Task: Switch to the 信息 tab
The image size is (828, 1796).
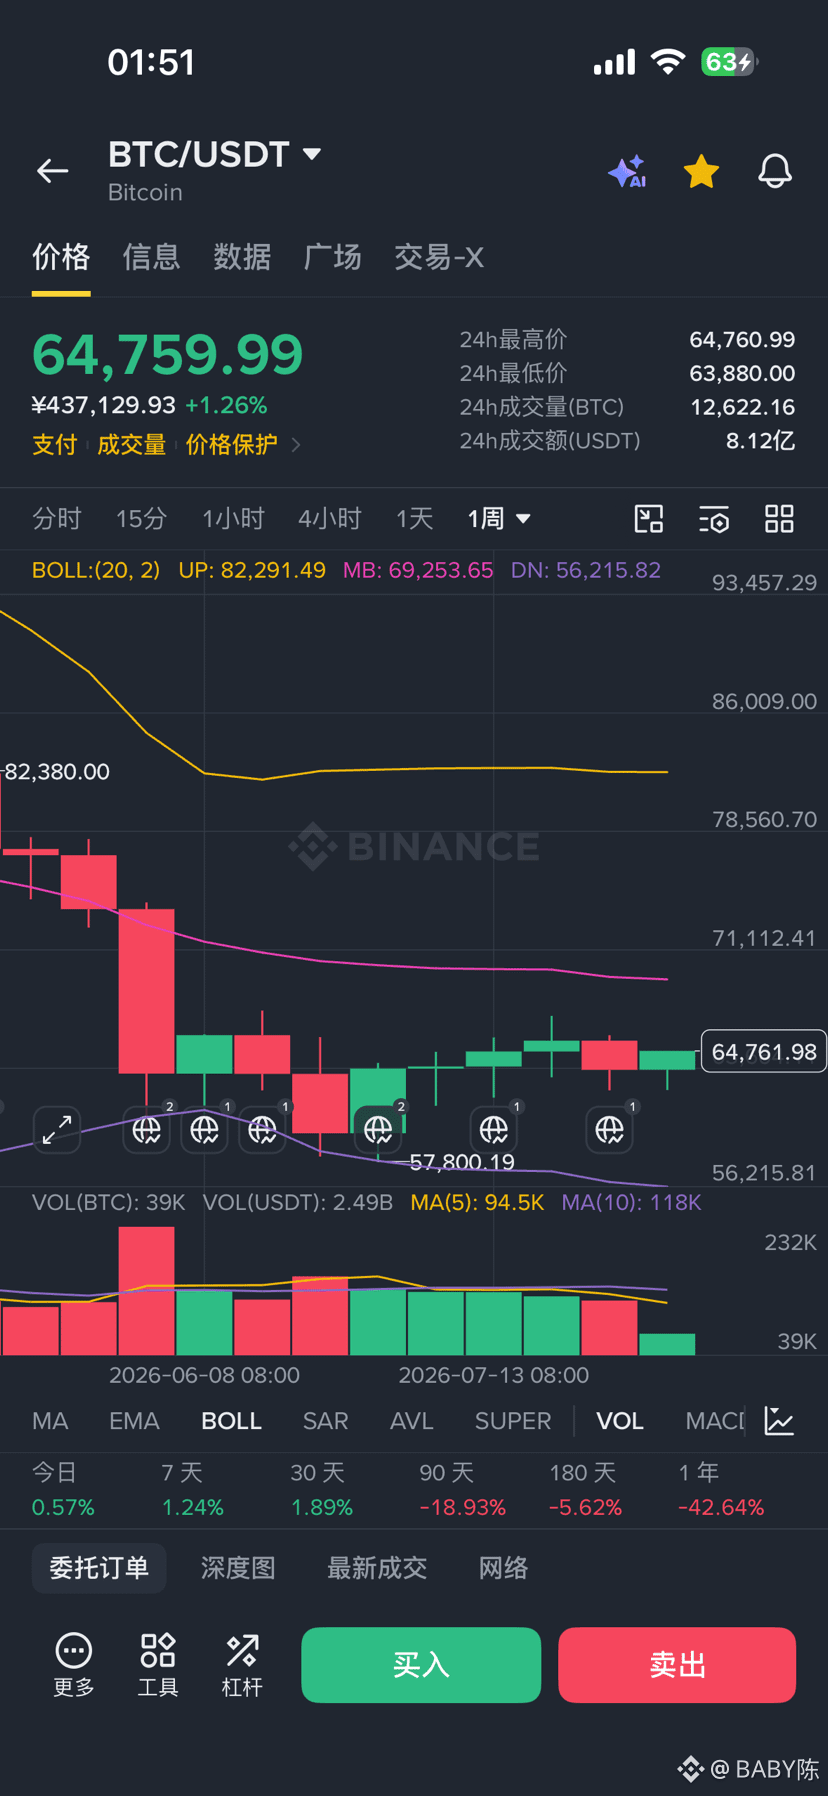Action: (x=151, y=257)
